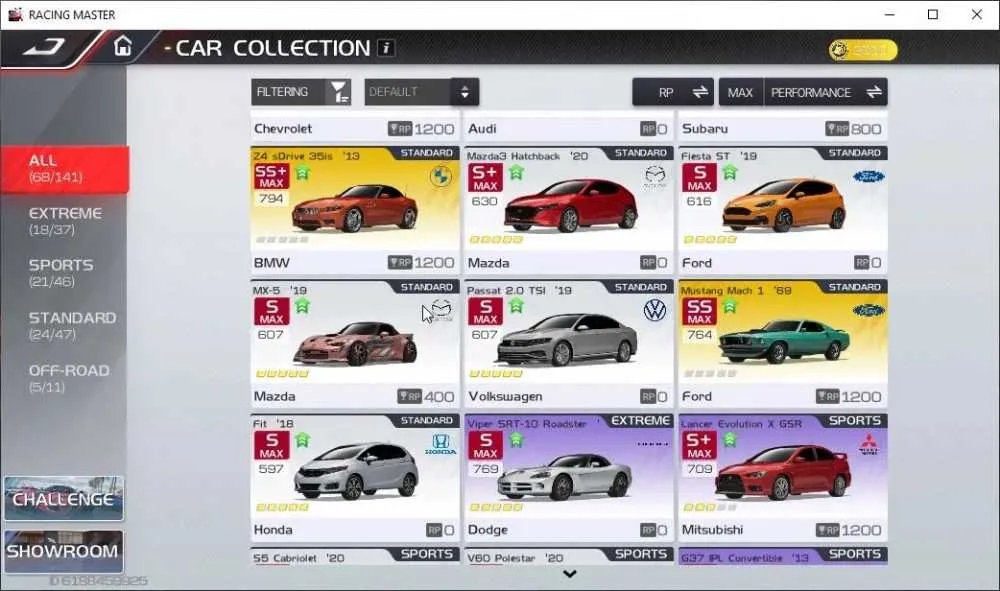The height and width of the screenshot is (591, 1000).
Task: Open the S5 Cabriolet '20 card
Action: pyautogui.click(x=355, y=556)
